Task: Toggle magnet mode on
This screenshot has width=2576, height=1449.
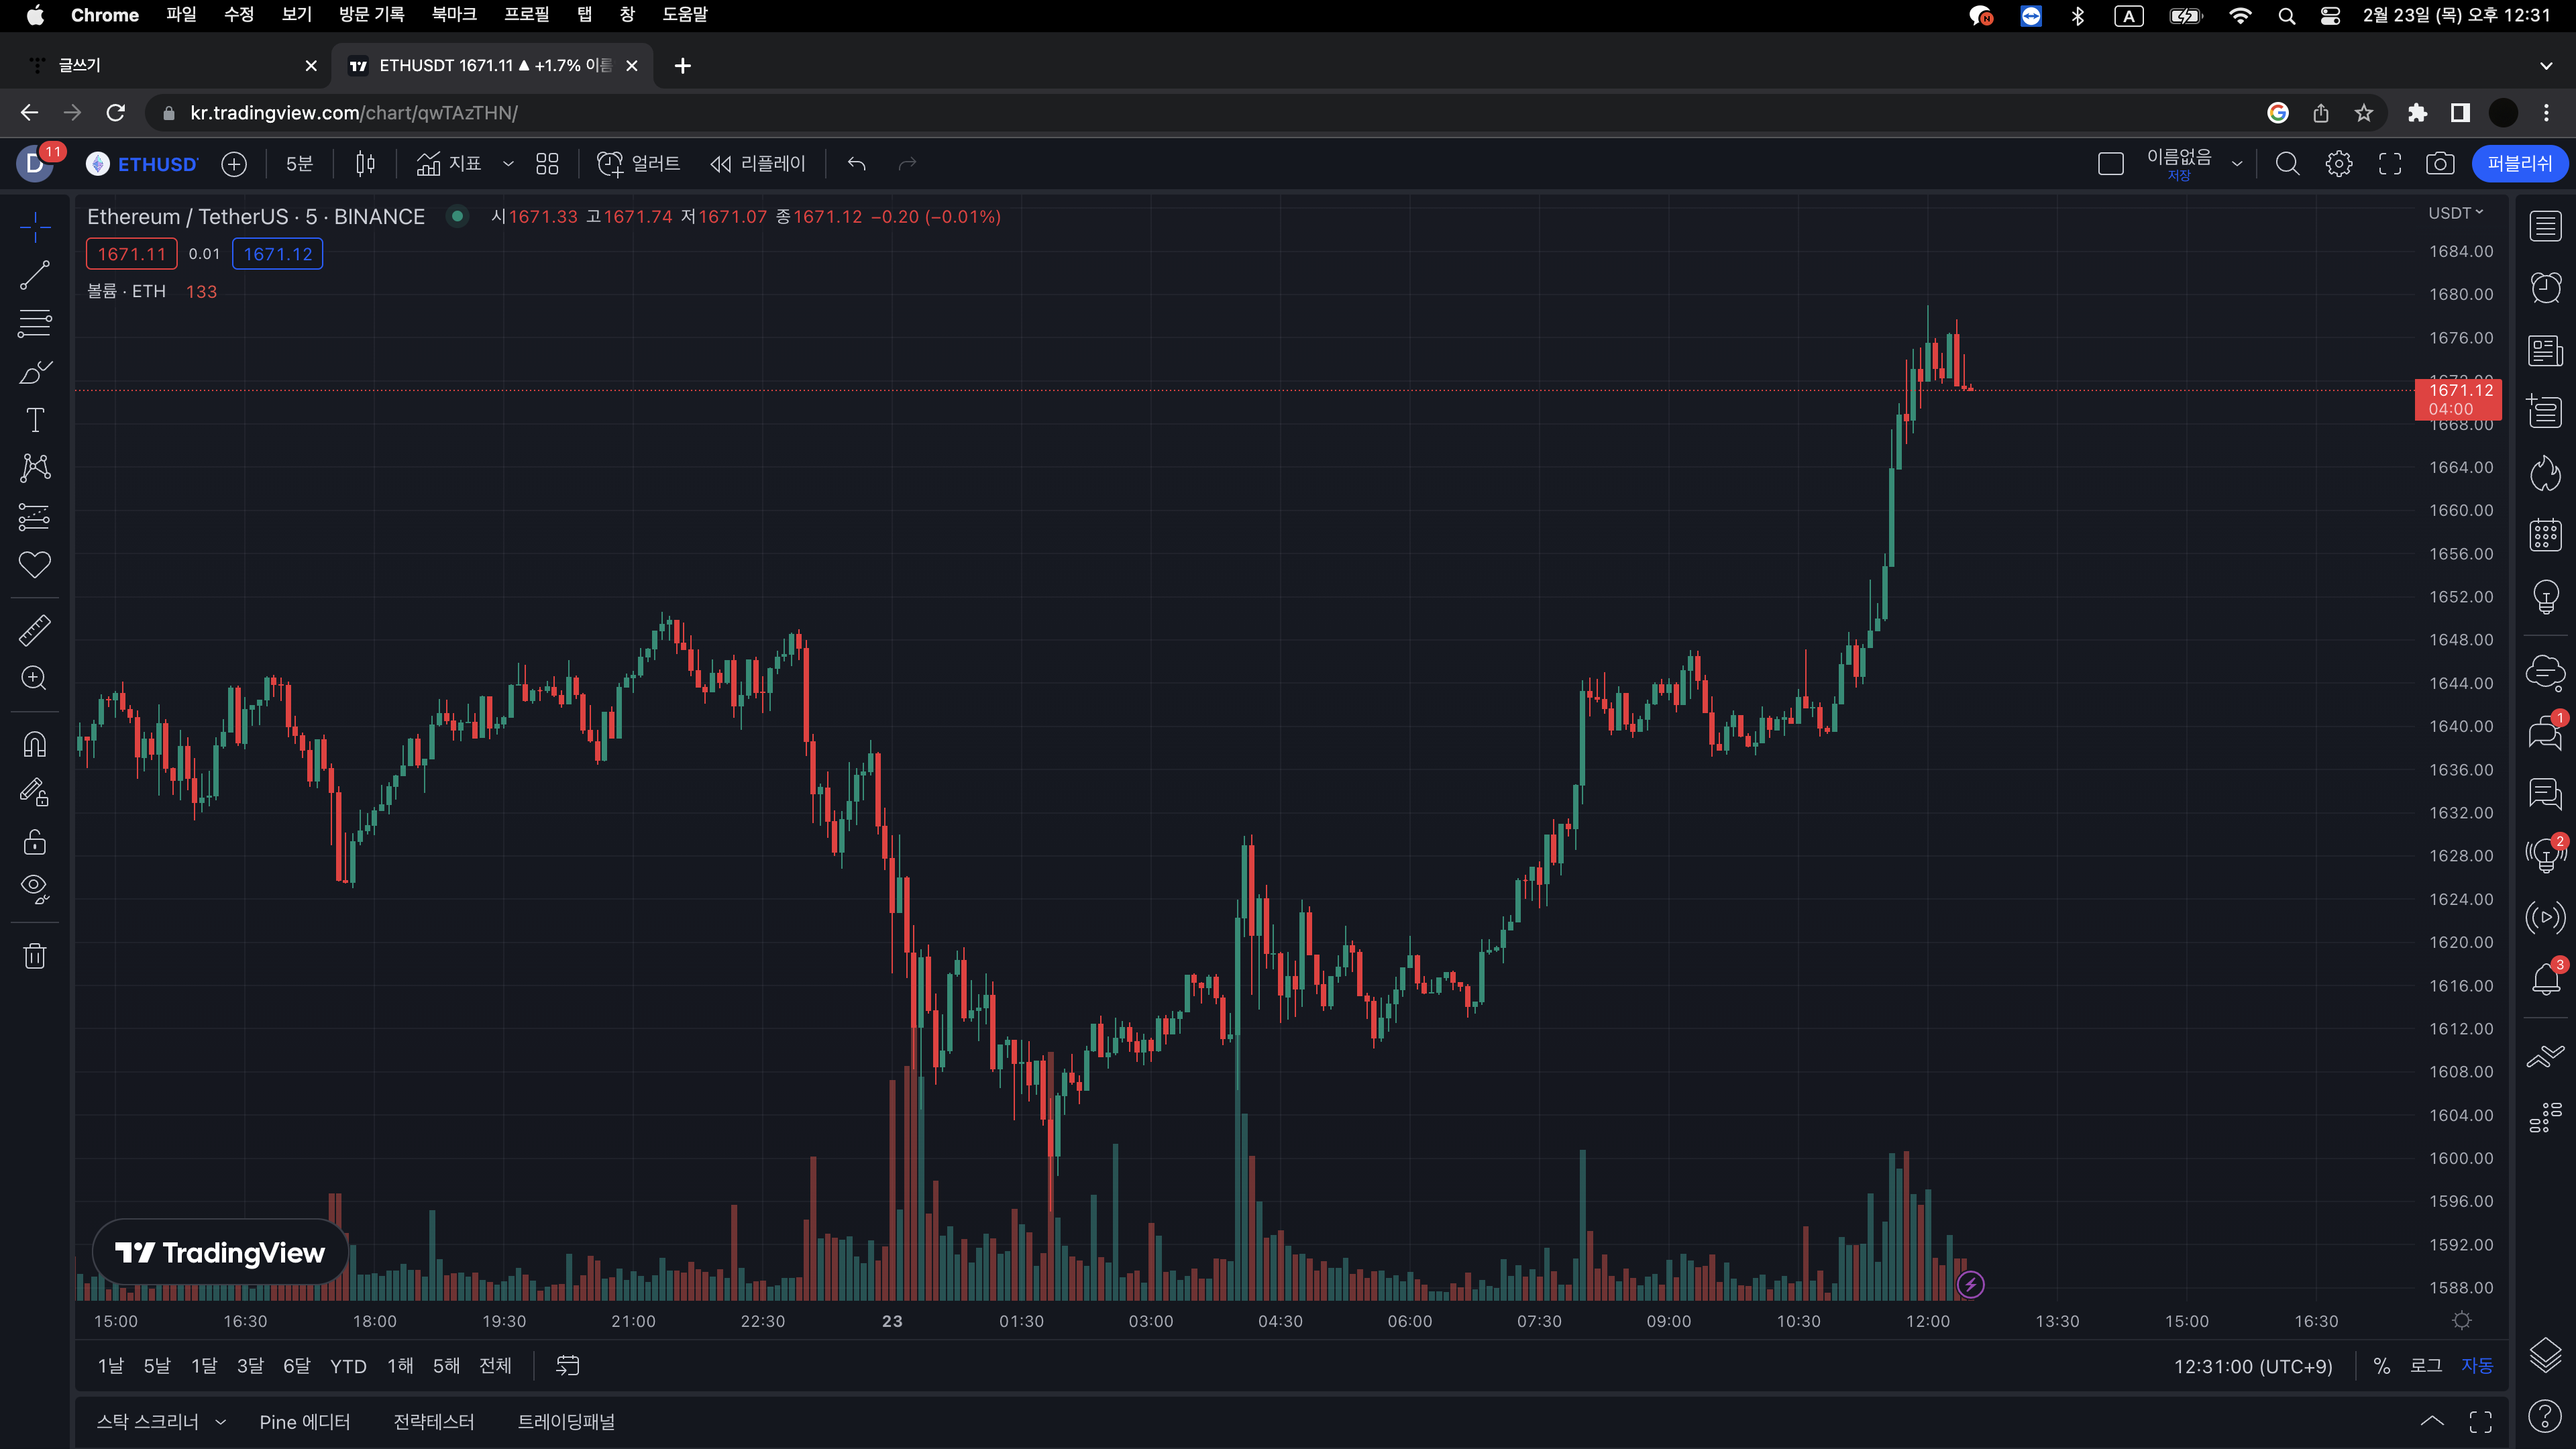Action: pyautogui.click(x=35, y=744)
